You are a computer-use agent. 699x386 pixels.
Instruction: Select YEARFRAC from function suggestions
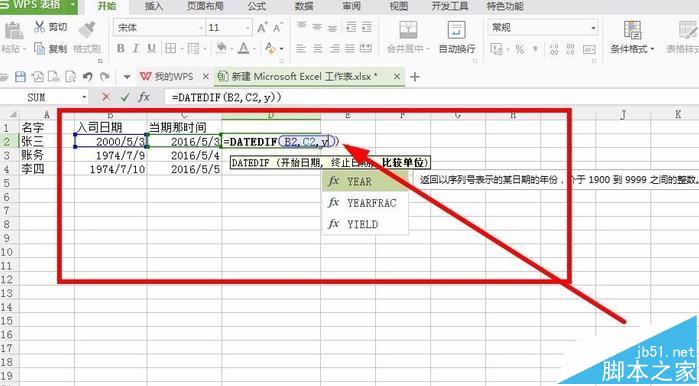click(365, 203)
